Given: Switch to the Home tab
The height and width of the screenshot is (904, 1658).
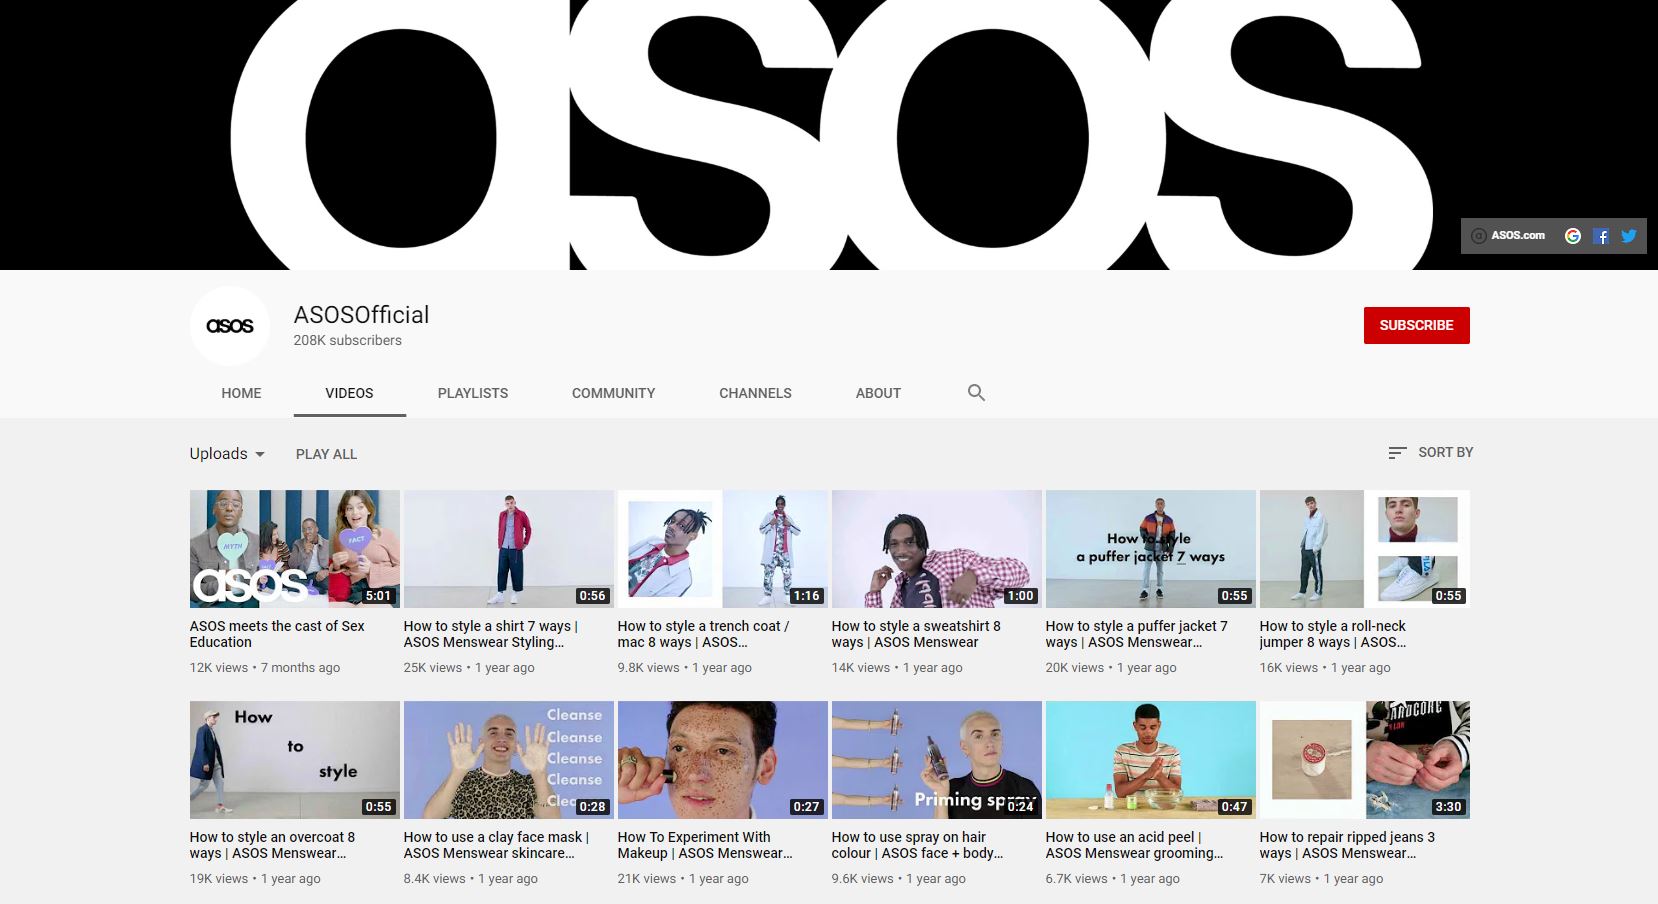Looking at the screenshot, I should coord(241,393).
